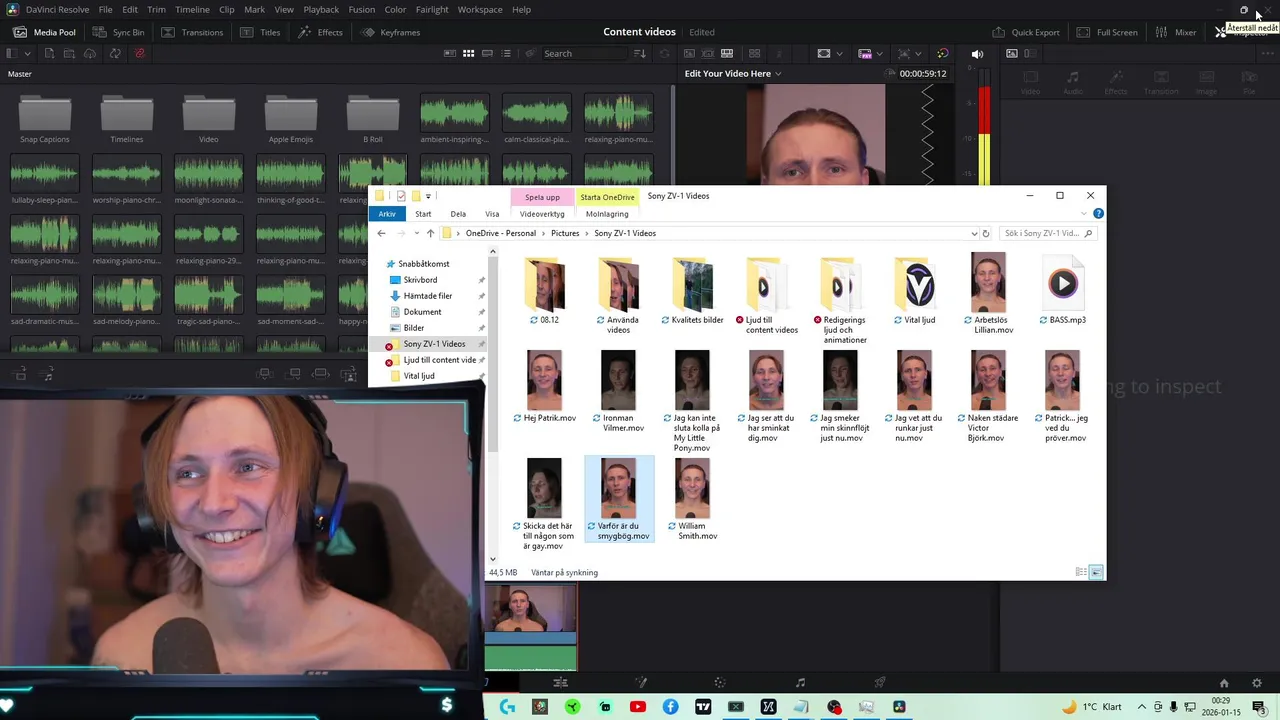Open the Deliver rocket page
This screenshot has height=720, width=1280.
pos(880,683)
